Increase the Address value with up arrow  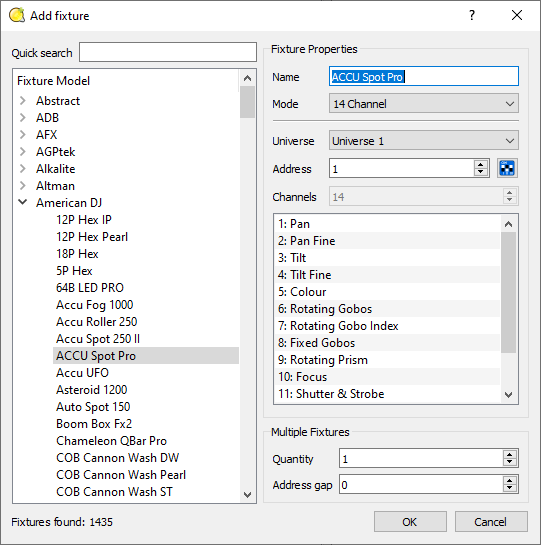tap(481, 165)
